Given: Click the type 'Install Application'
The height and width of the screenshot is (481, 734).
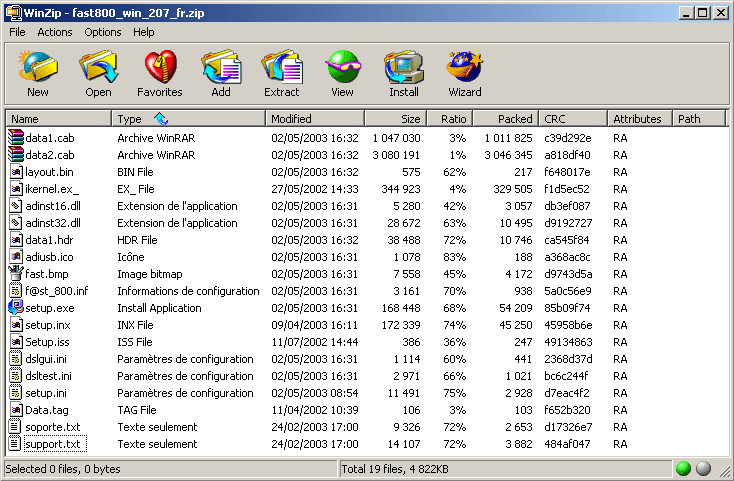Looking at the screenshot, I should 159,308.
